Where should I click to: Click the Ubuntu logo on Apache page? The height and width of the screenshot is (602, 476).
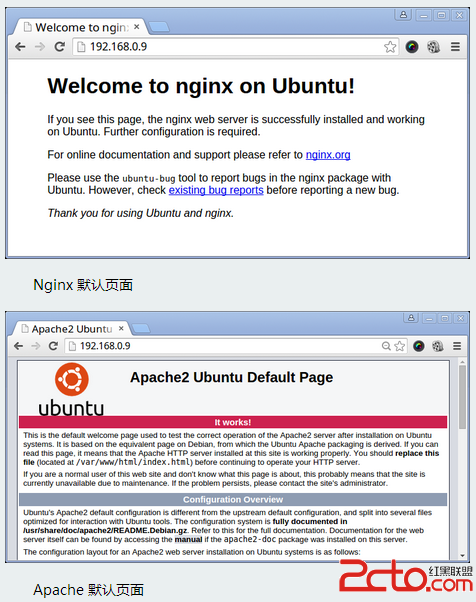pos(71,390)
